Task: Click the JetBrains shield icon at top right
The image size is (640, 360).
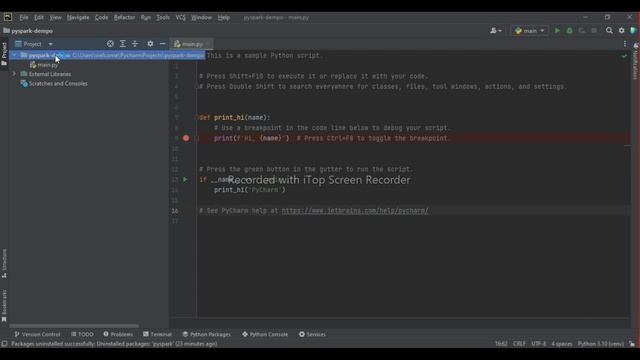Action: point(633,31)
